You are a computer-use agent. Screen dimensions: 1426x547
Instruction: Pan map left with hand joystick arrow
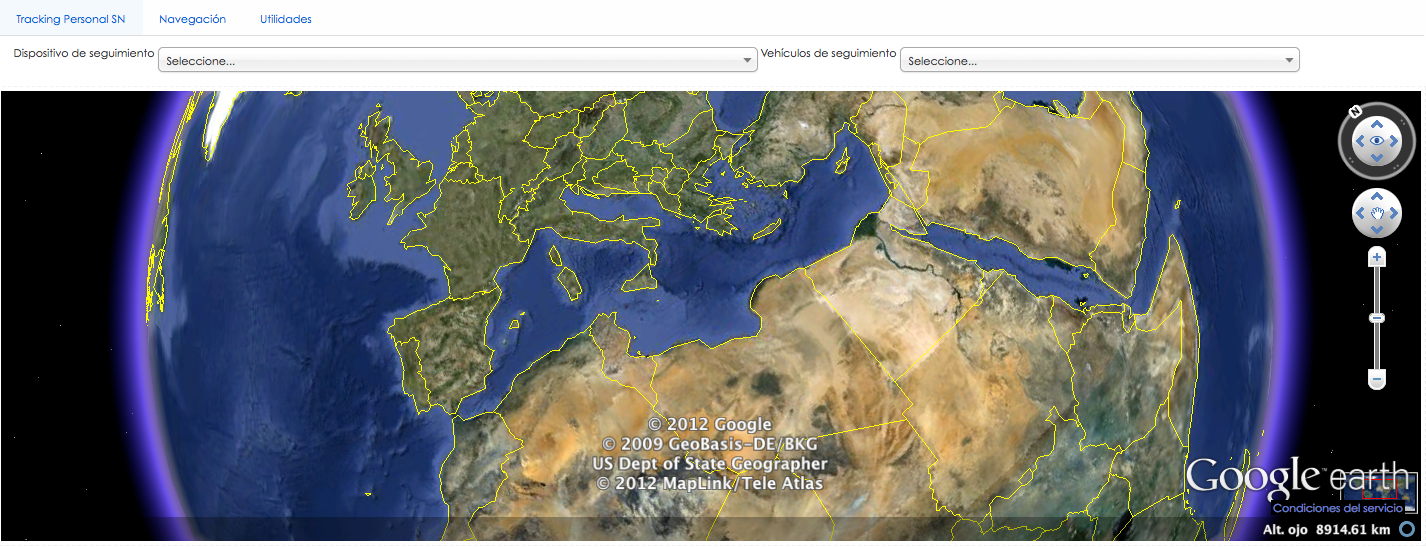(x=1360, y=213)
